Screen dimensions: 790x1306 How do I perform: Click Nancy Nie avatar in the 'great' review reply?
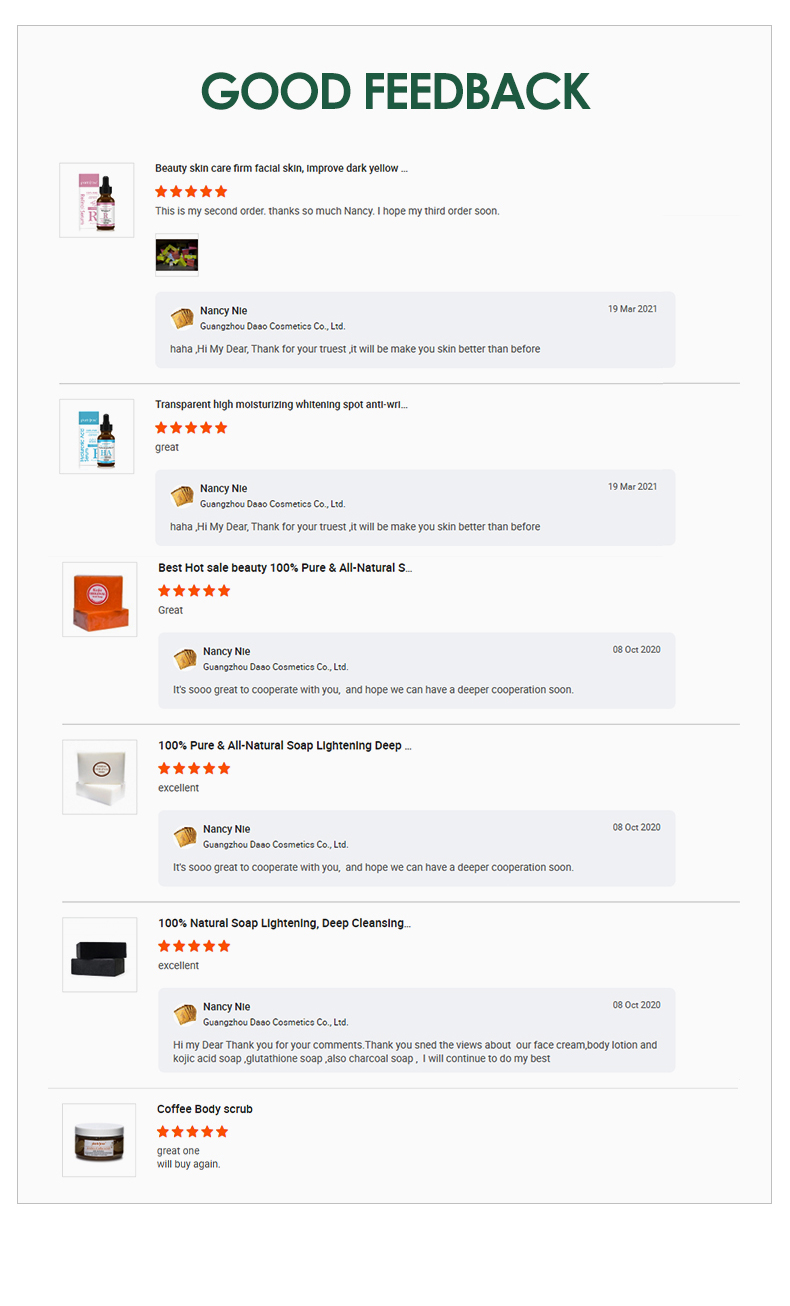[x=182, y=496]
